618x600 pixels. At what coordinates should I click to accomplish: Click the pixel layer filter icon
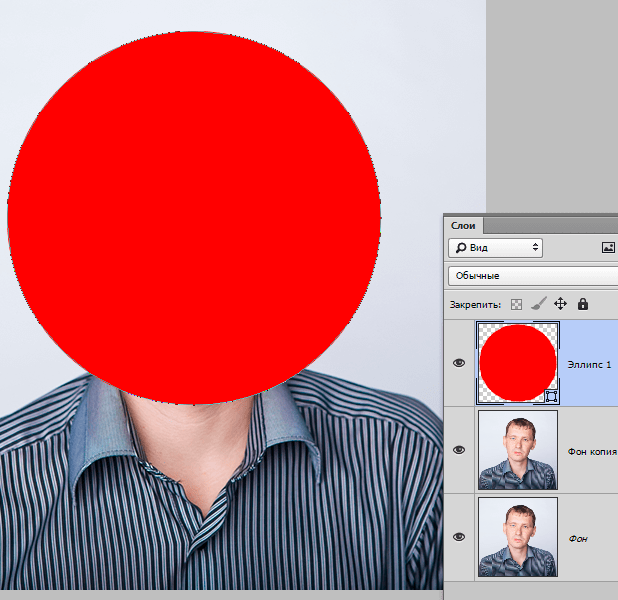[608, 248]
